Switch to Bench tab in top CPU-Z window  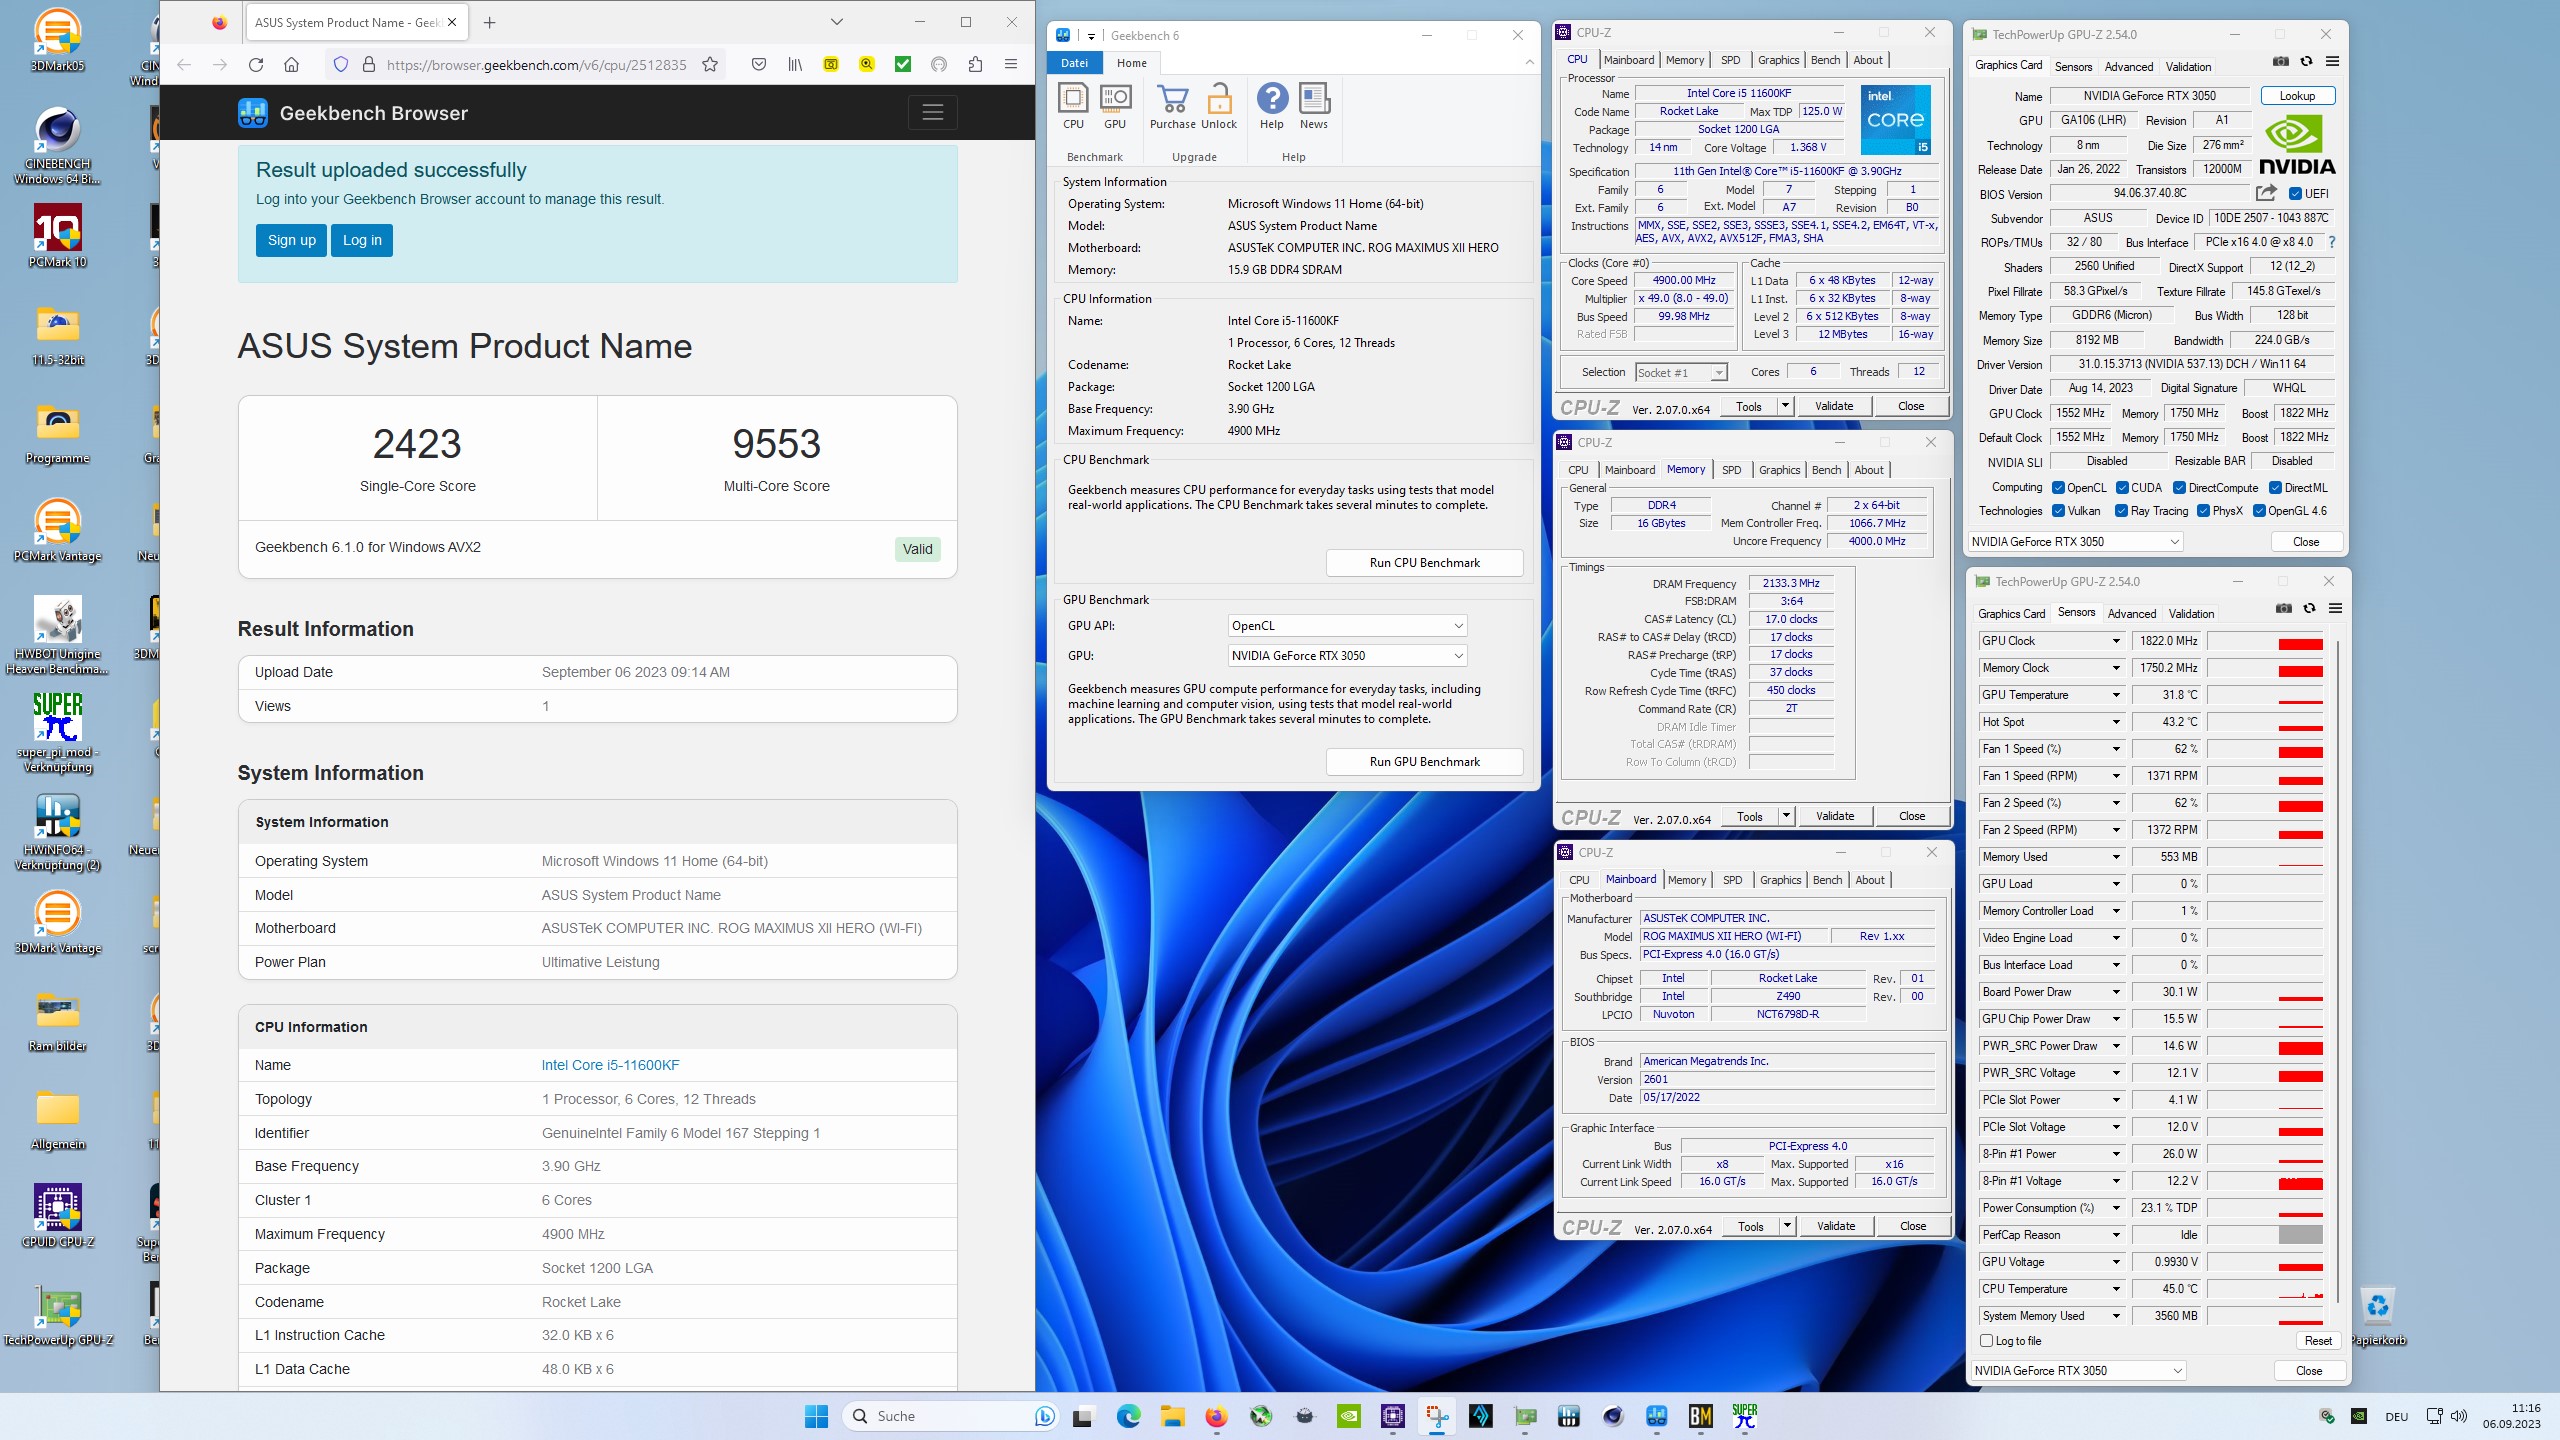click(1825, 60)
